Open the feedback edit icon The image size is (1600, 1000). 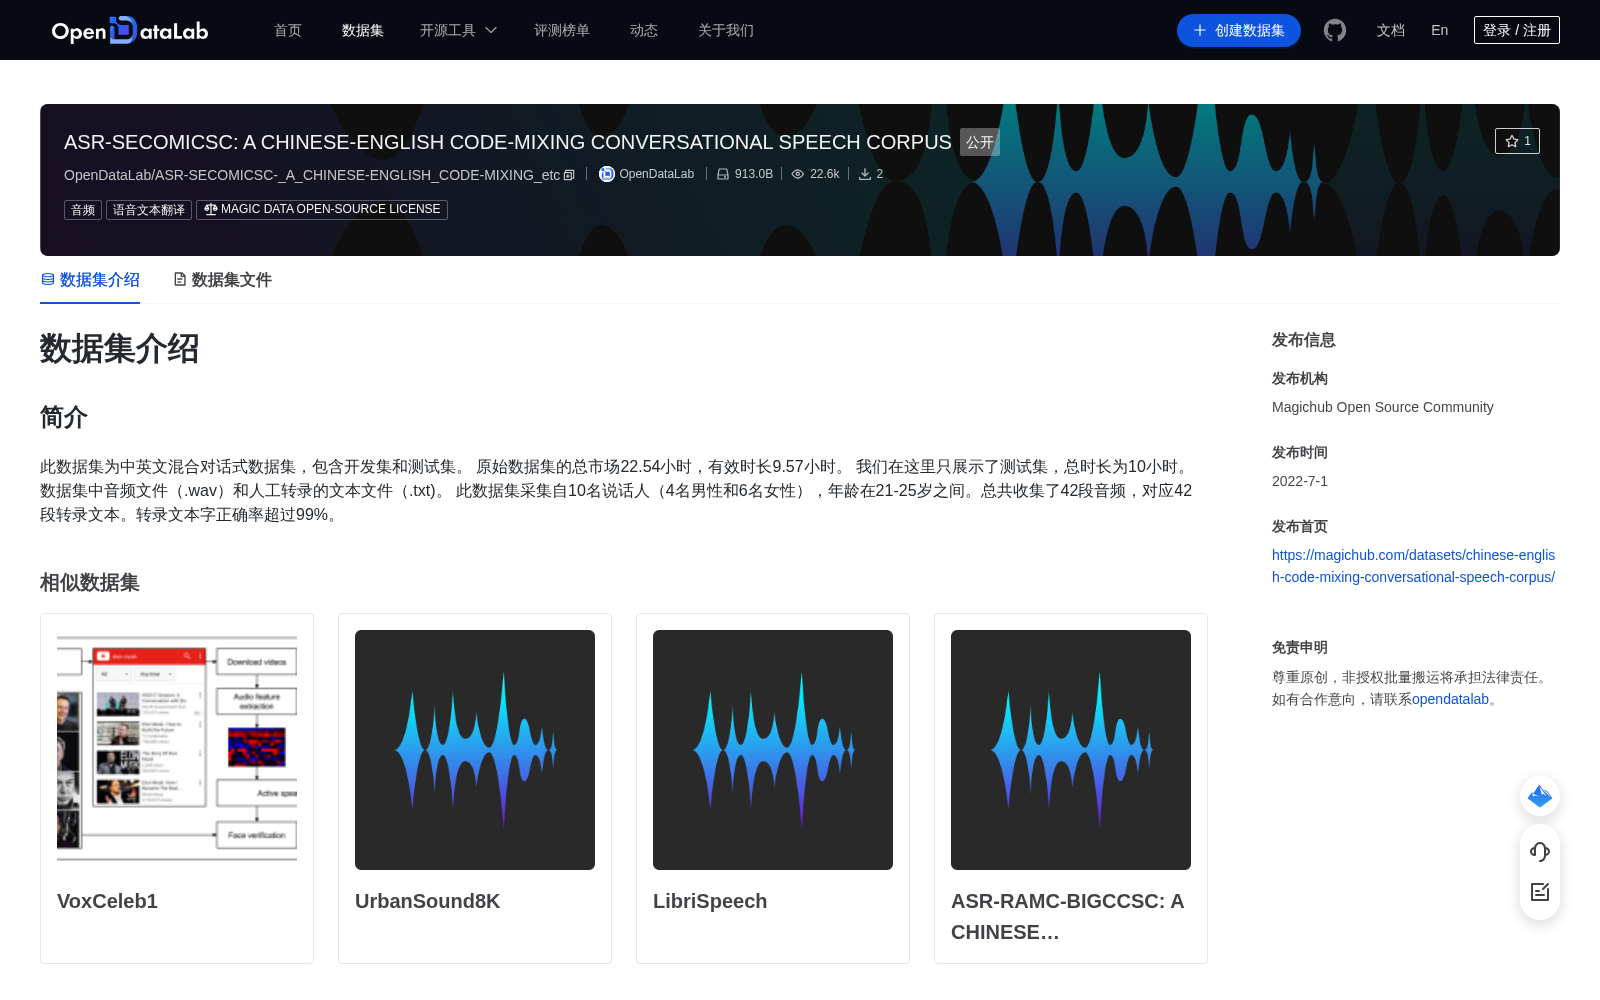point(1540,892)
